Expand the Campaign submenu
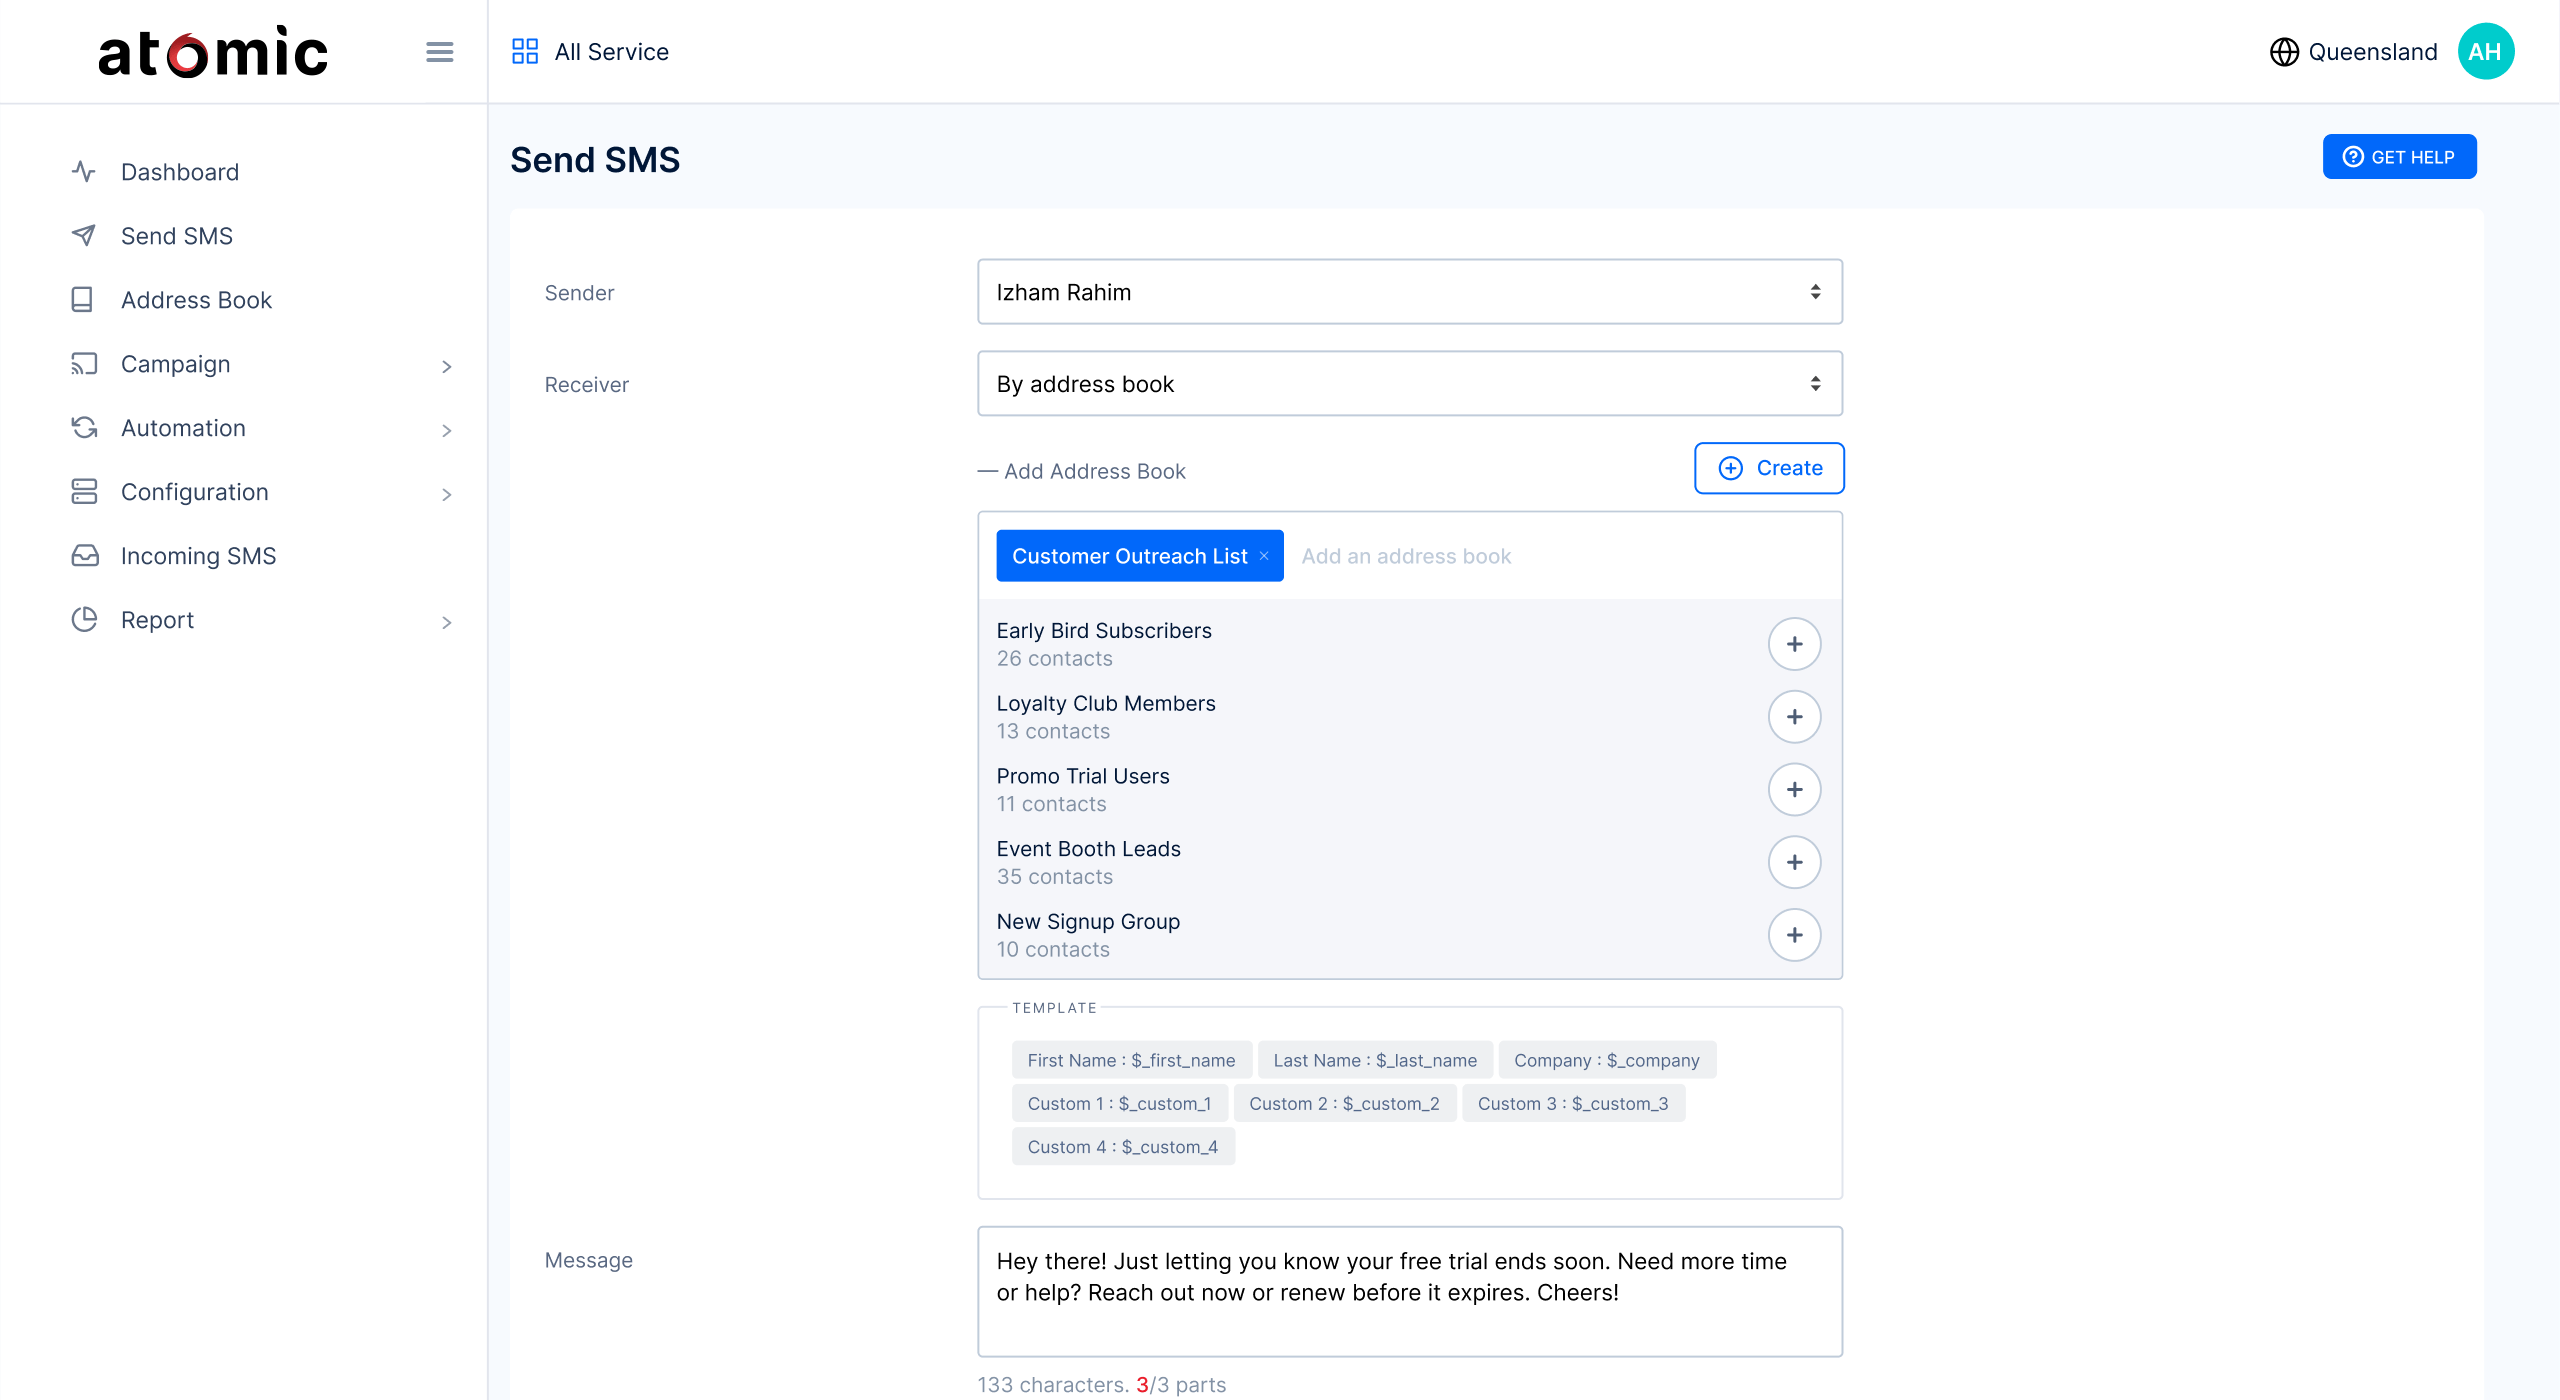 coord(446,366)
